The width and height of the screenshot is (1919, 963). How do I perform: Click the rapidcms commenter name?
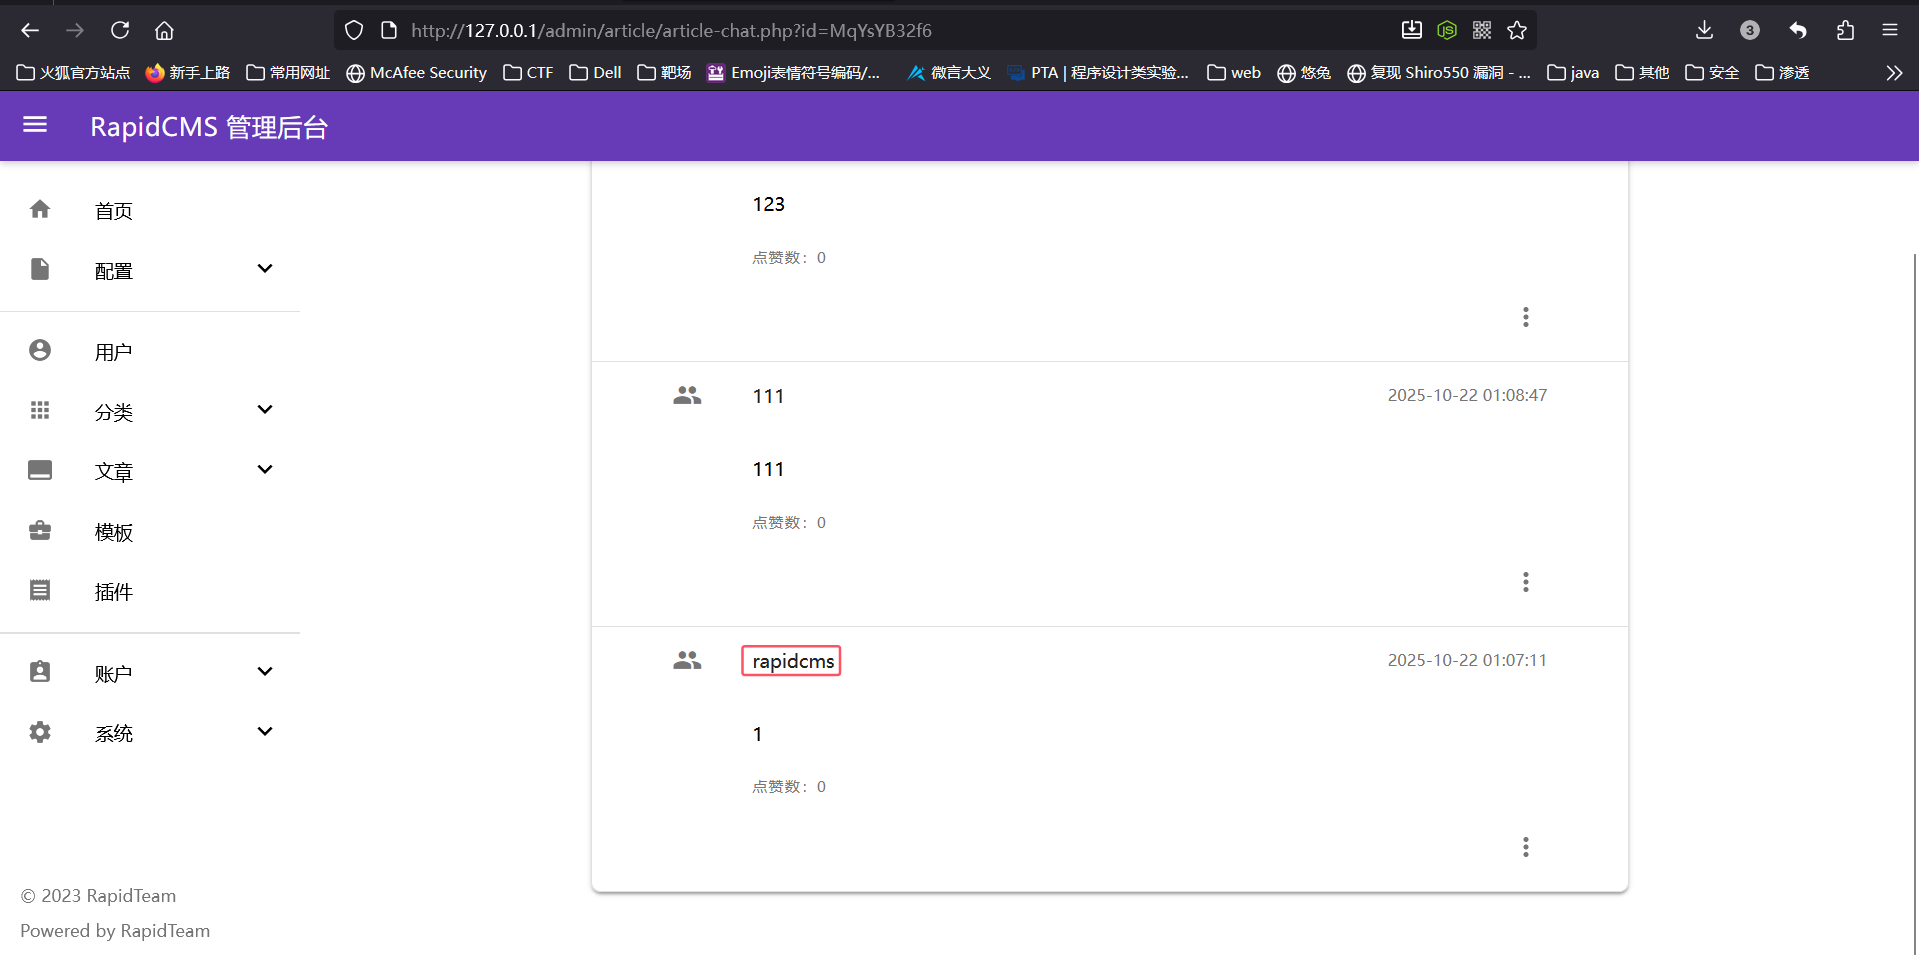coord(792,661)
